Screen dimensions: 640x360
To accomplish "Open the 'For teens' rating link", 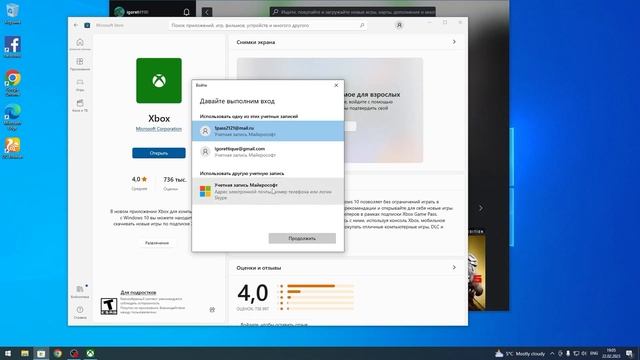I will [x=138, y=292].
